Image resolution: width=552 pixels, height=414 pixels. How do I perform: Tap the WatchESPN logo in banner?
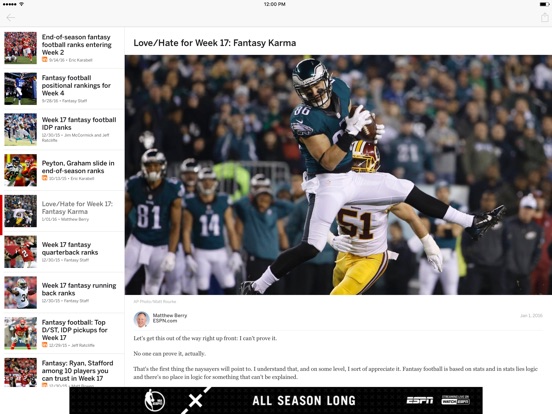click(456, 400)
